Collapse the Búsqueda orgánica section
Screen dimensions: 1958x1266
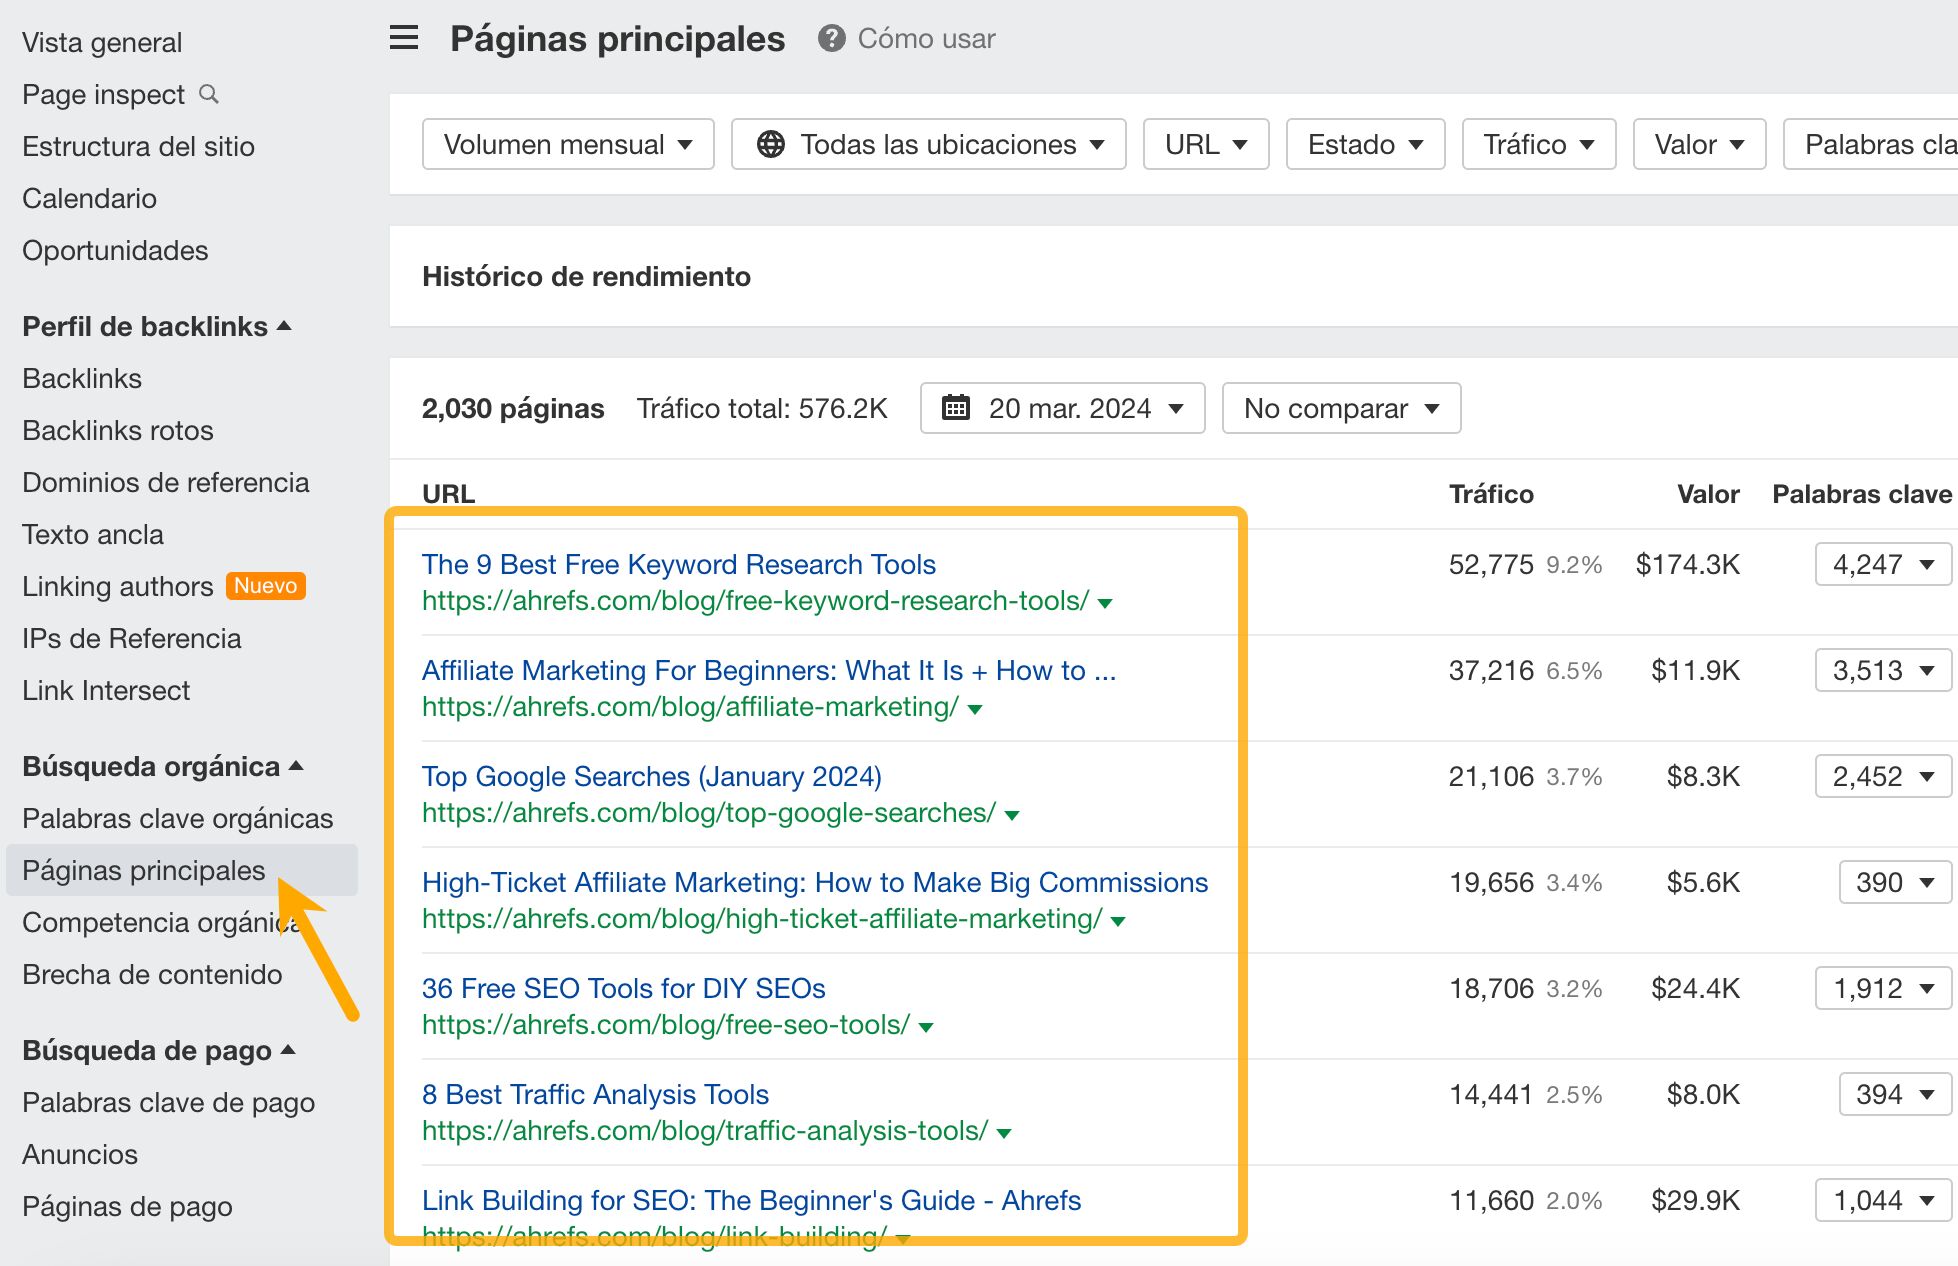(295, 766)
